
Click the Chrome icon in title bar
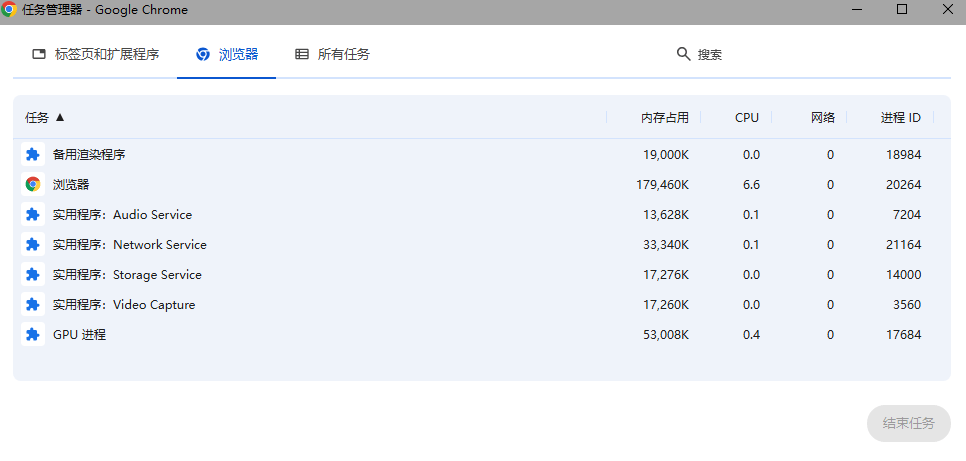(9, 10)
